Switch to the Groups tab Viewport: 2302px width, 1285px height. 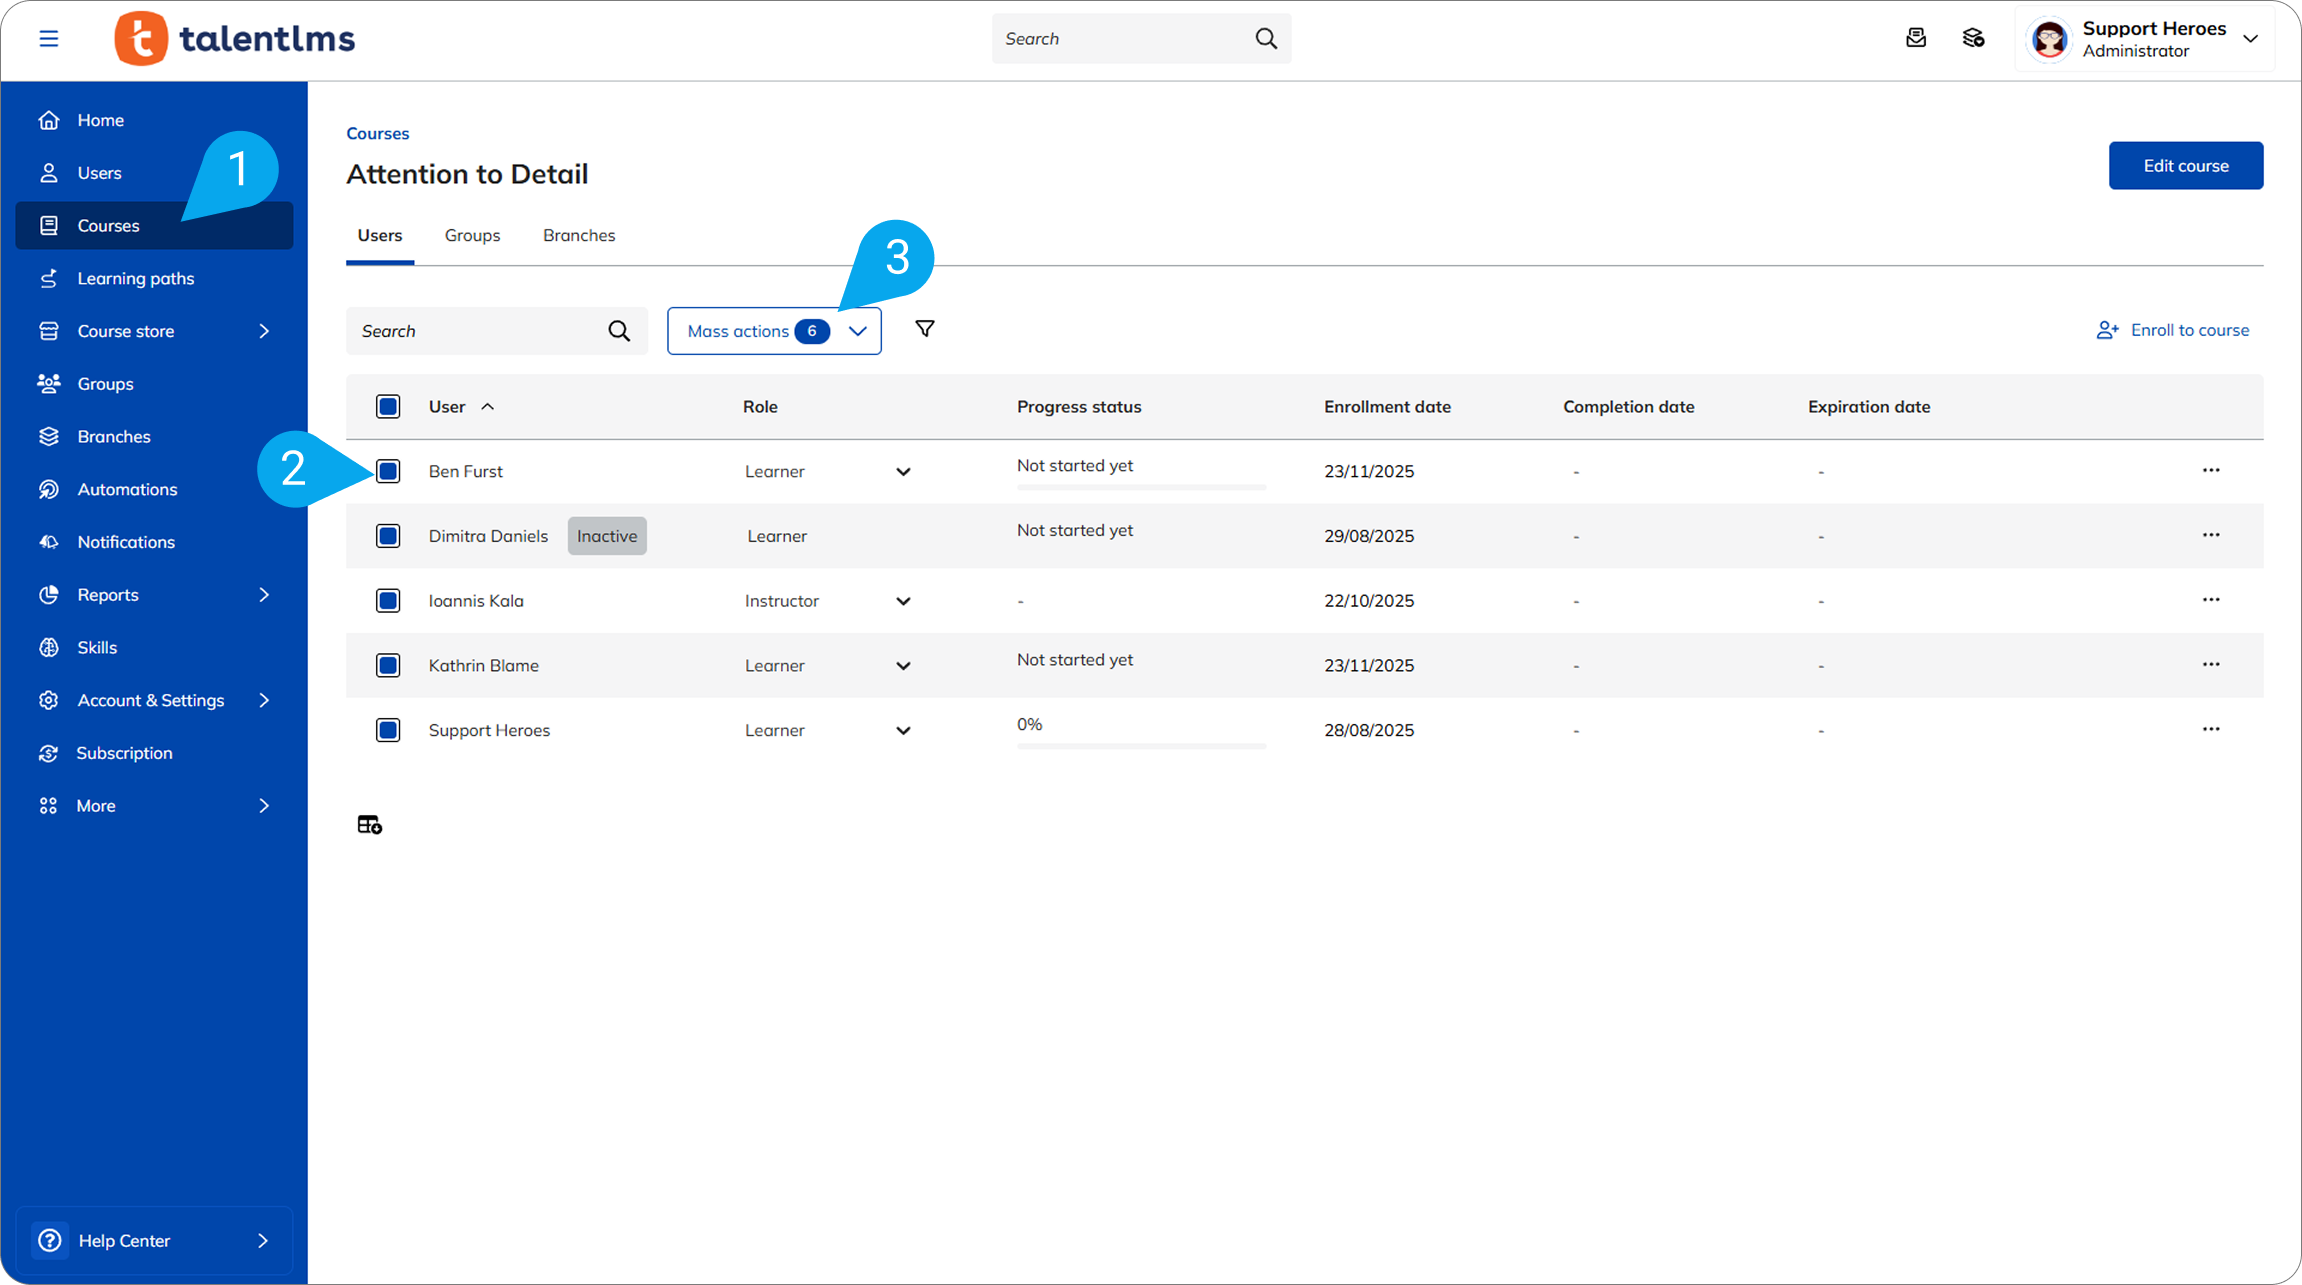coord(472,235)
